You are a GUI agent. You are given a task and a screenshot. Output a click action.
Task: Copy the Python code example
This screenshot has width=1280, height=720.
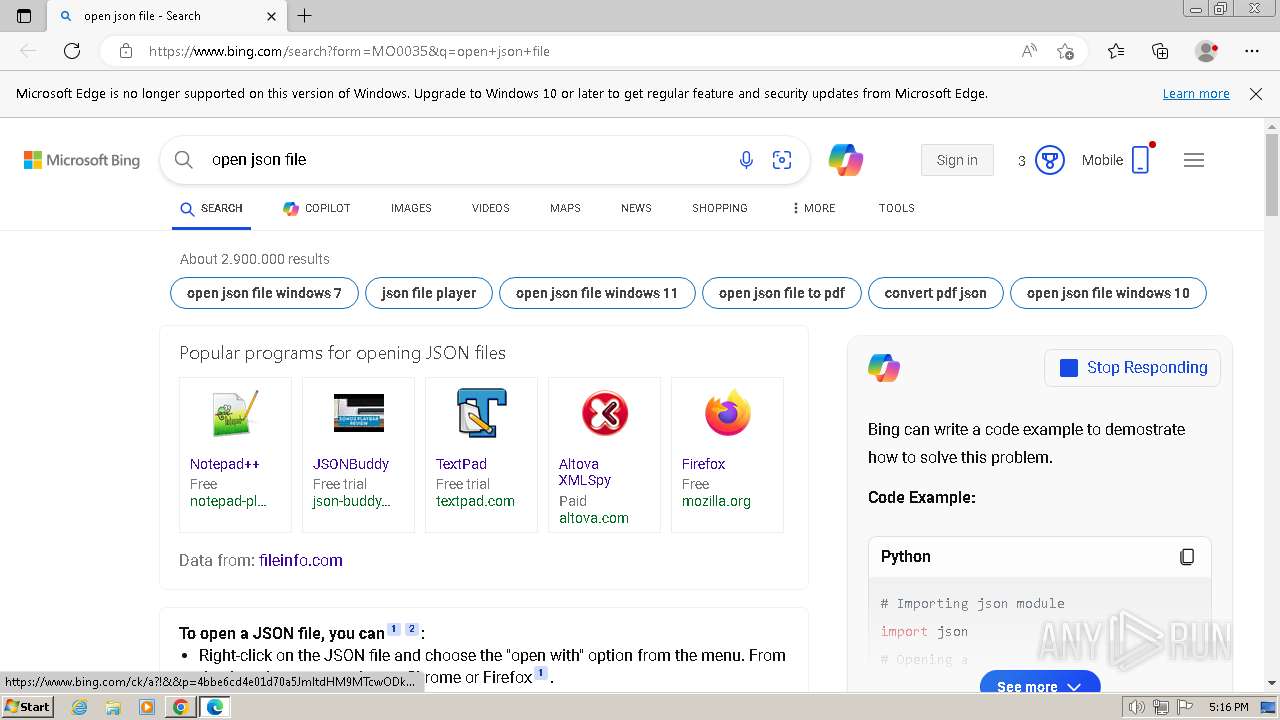pos(1187,557)
